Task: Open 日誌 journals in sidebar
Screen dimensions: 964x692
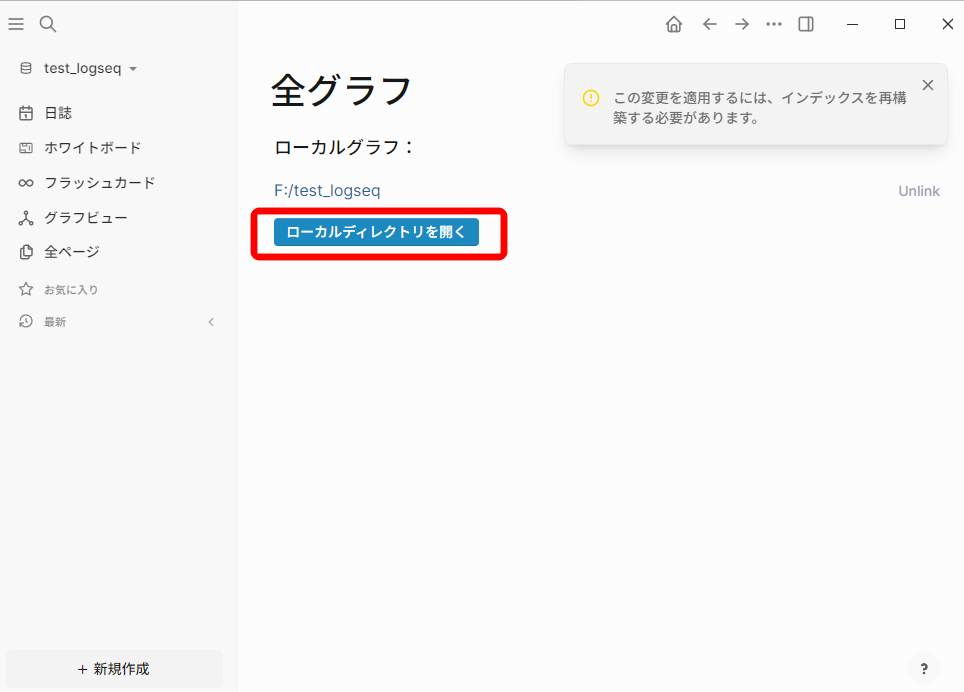Action: pos(58,113)
